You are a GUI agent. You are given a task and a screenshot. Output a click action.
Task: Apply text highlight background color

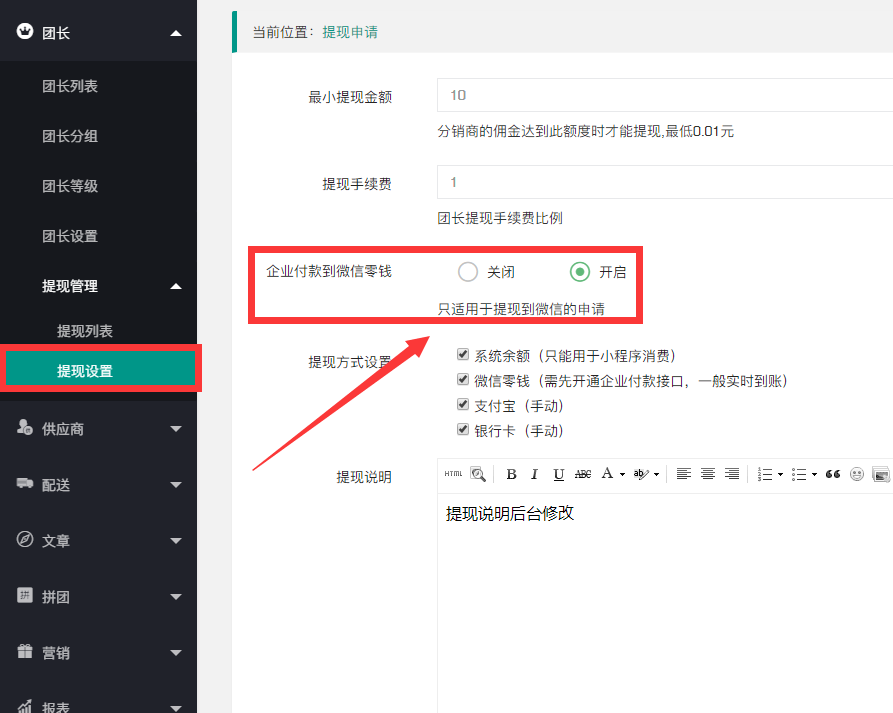click(x=641, y=474)
